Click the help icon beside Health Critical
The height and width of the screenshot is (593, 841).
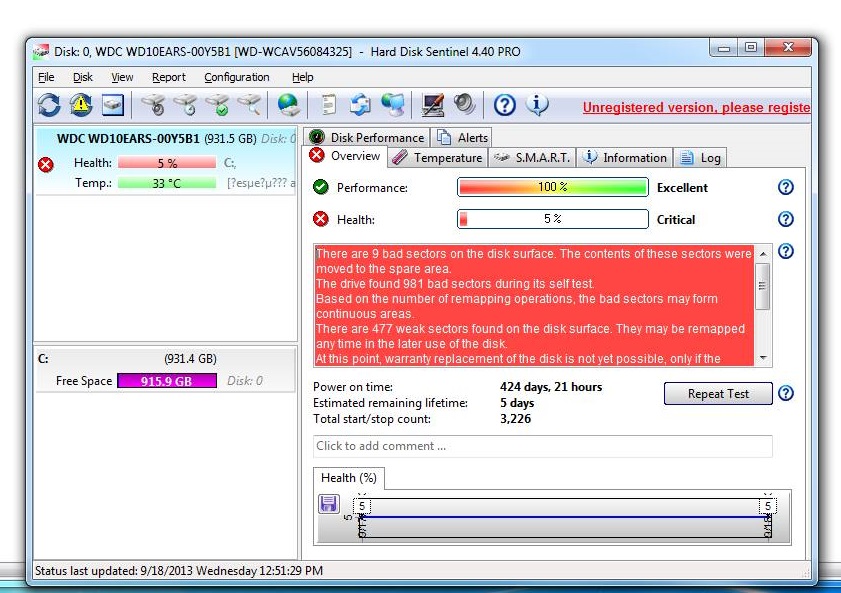(x=786, y=219)
